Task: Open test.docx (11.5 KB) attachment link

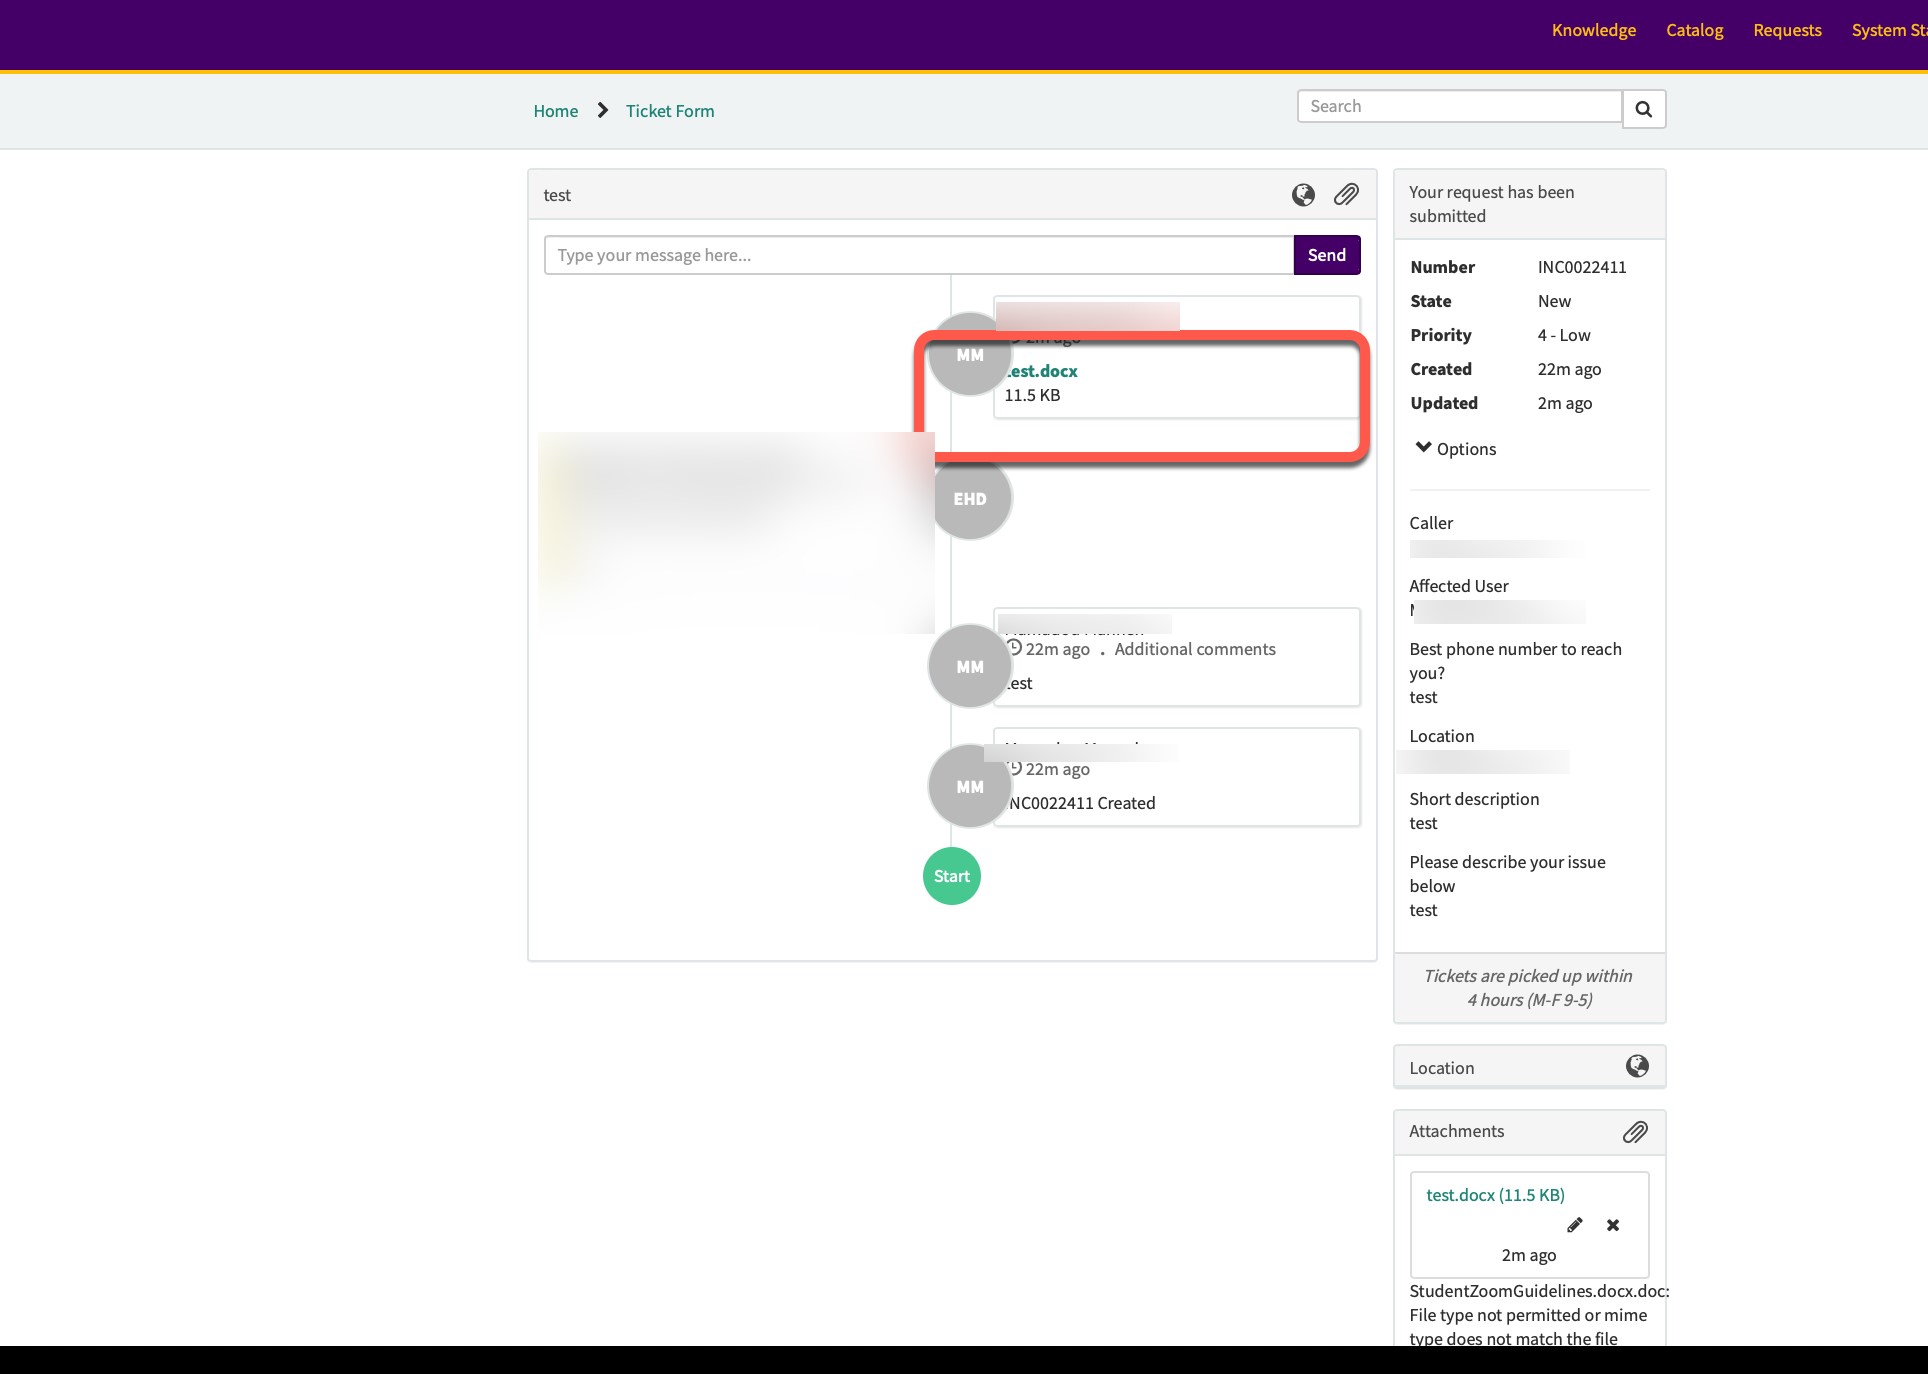Action: coord(1495,1195)
